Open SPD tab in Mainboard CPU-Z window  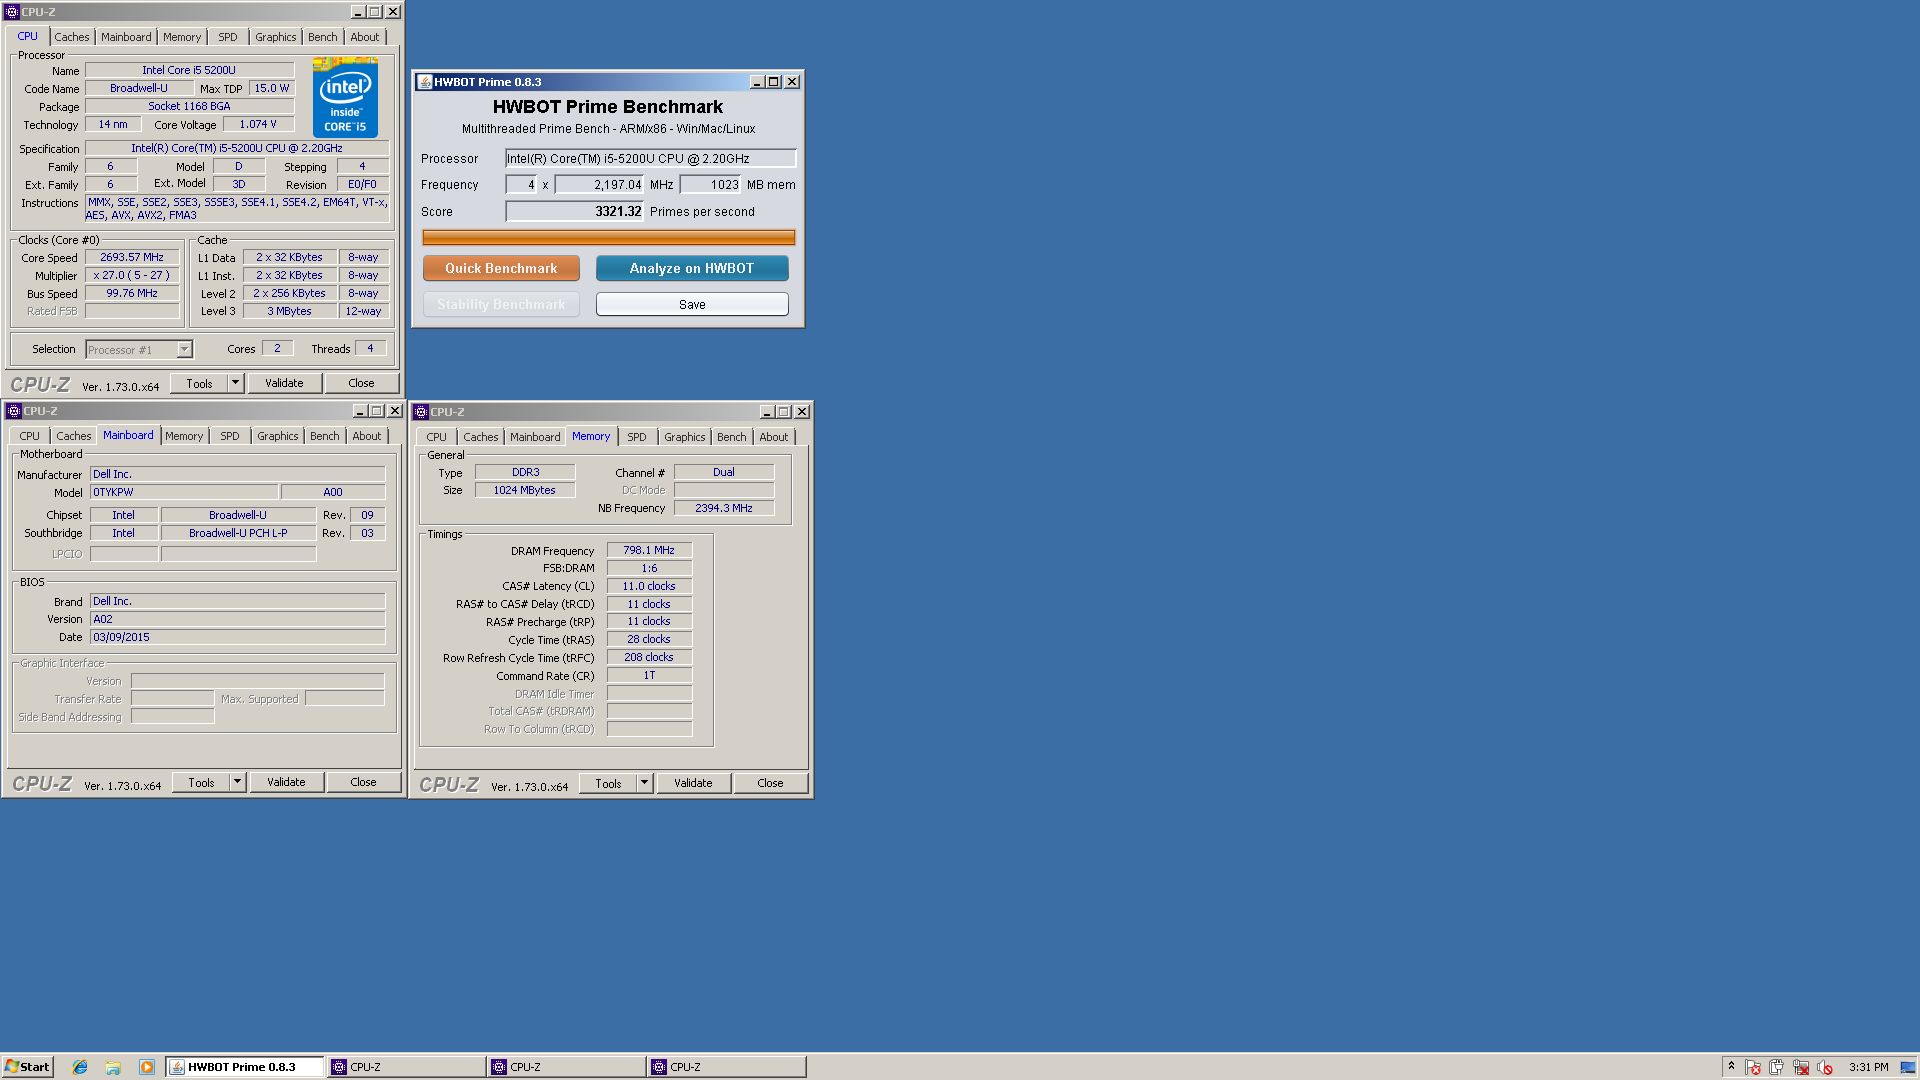pos(230,436)
